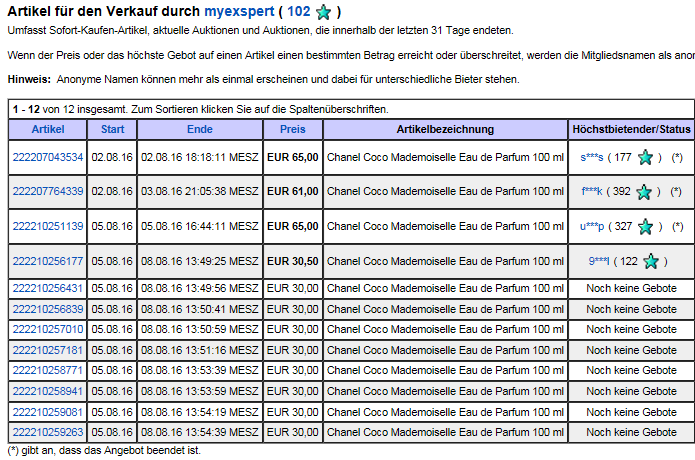Open bidder profile s***s
The height and width of the screenshot is (460, 695).
click(592, 157)
